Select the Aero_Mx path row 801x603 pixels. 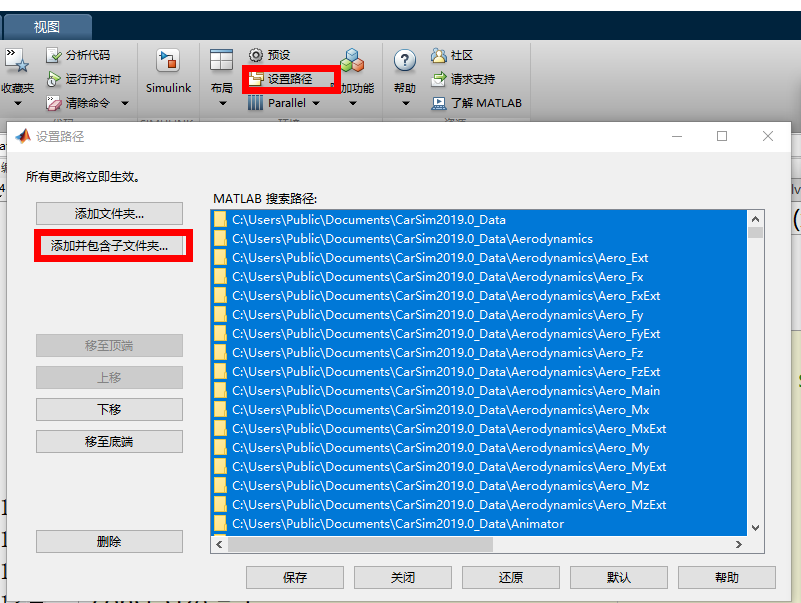point(479,409)
